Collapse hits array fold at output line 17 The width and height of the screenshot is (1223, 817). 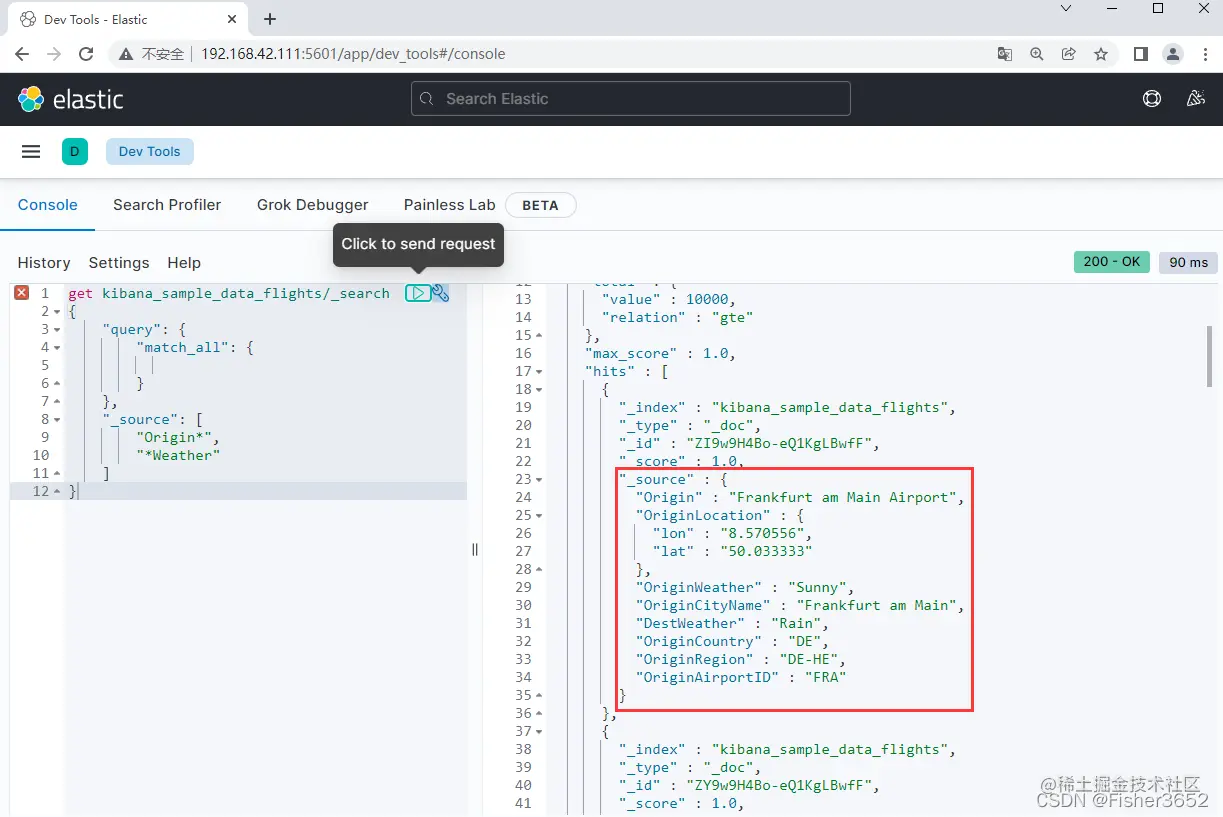click(539, 372)
